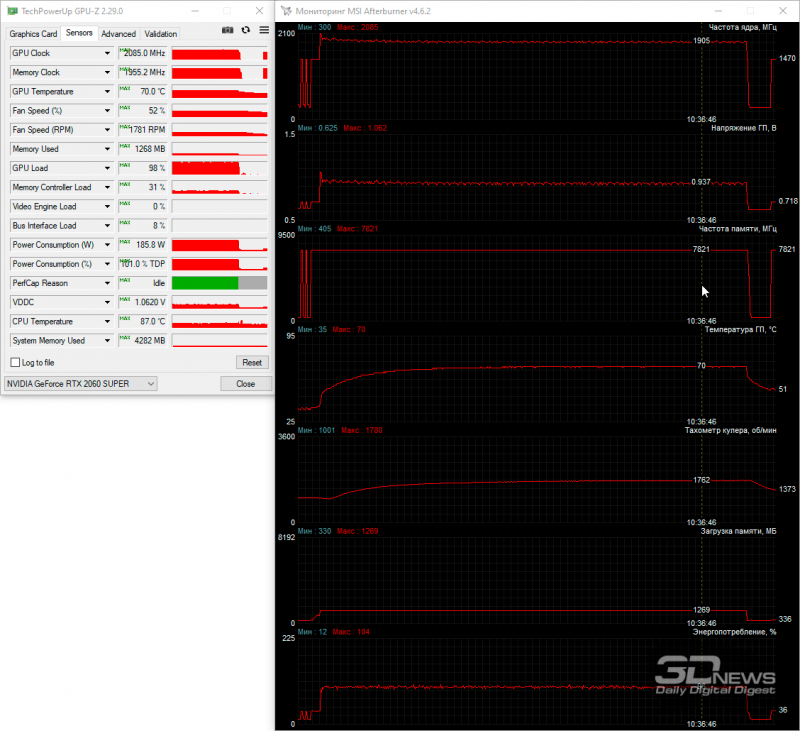Enable the Log to file checkbox
This screenshot has width=800, height=731.
[17, 362]
